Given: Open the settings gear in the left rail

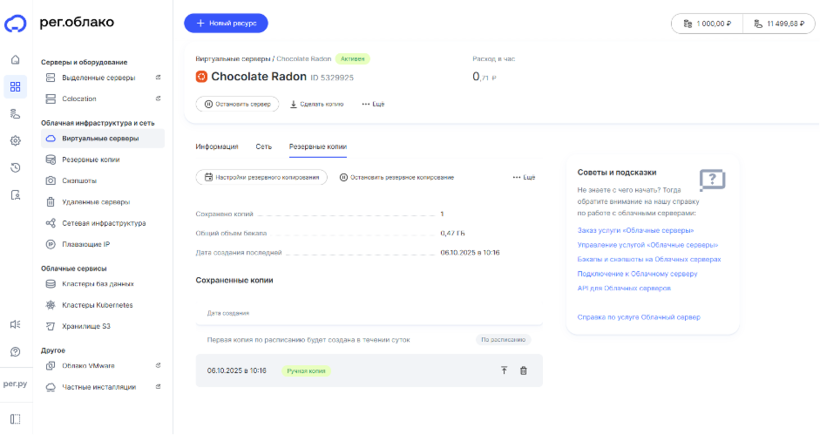Looking at the screenshot, I should 15,141.
